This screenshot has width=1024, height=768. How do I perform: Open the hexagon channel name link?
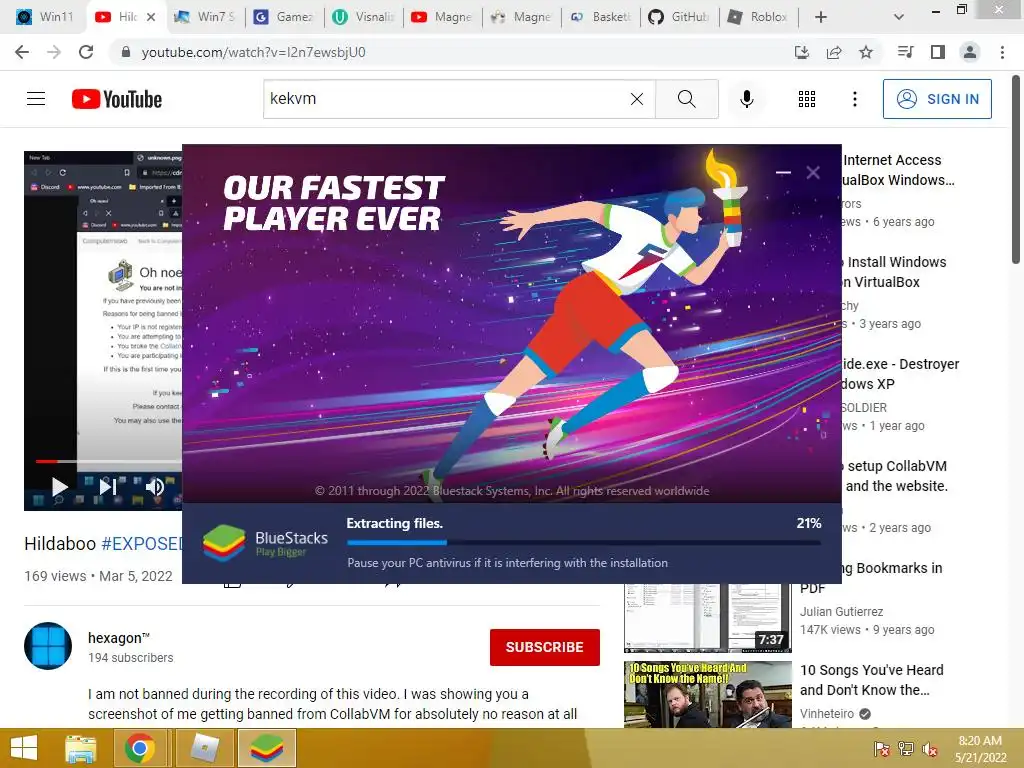119,638
